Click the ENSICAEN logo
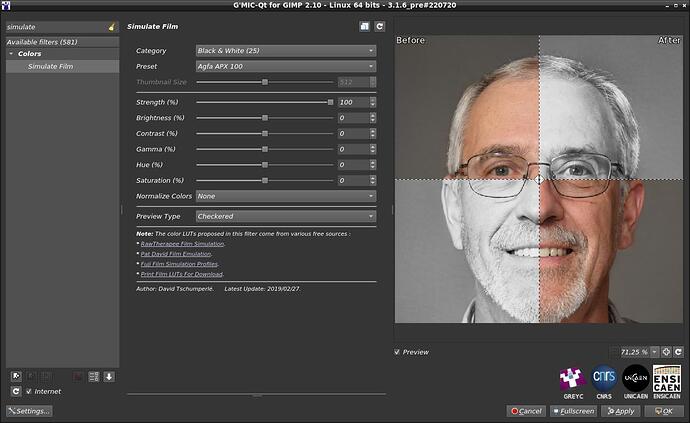Viewport: 690px width, 423px height. point(667,379)
